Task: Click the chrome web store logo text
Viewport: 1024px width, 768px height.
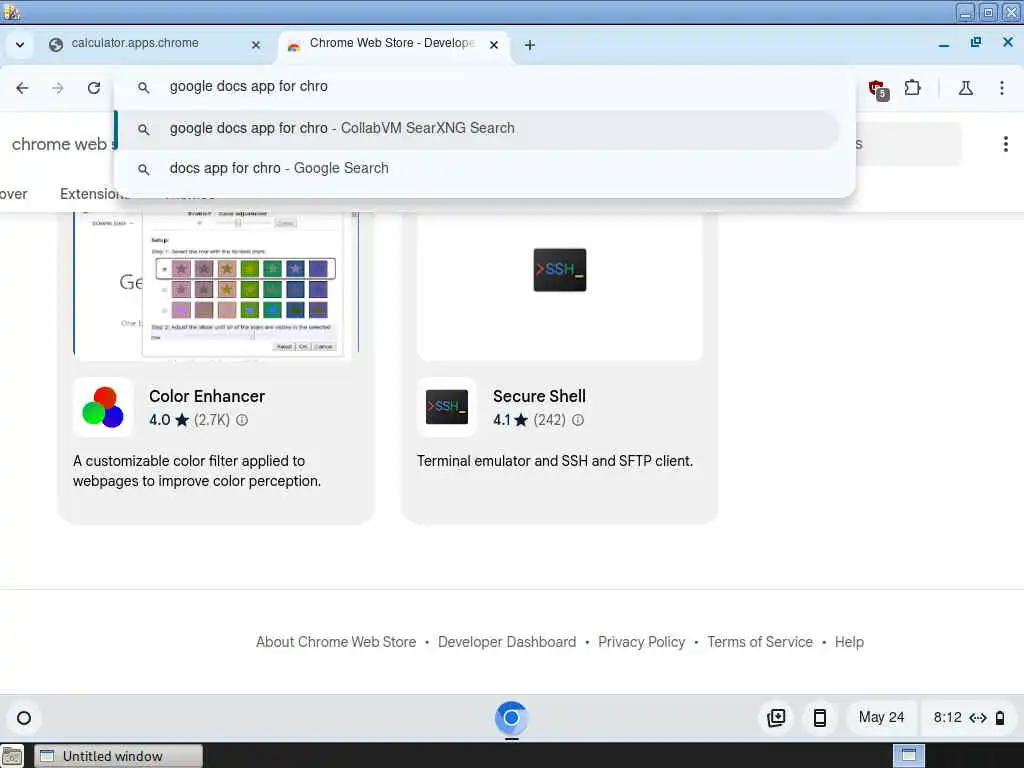Action: tap(63, 144)
